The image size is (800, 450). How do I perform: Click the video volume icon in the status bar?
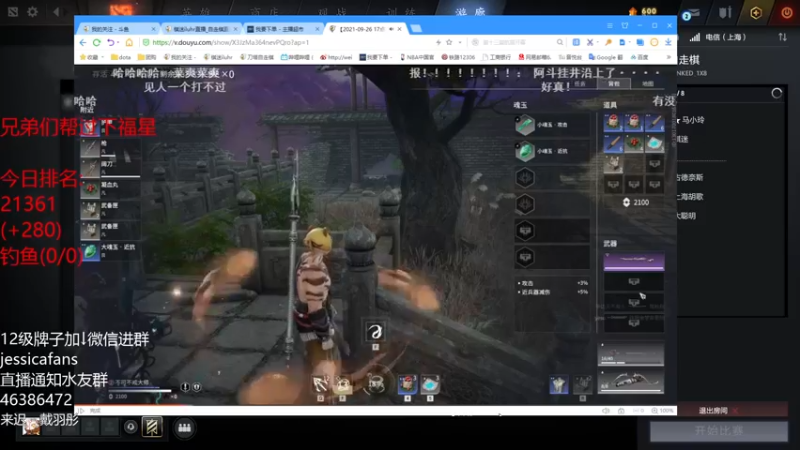pos(606,411)
